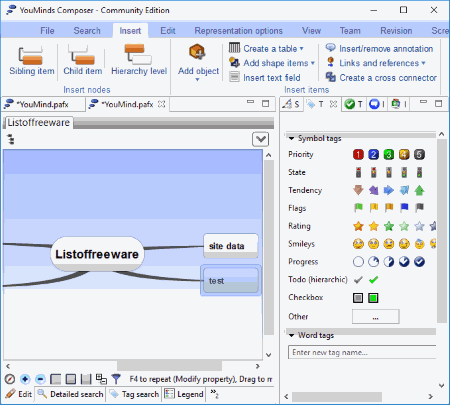This screenshot has width=450, height=405.
Task: Switch to bottom Edit tab
Action: [19, 394]
